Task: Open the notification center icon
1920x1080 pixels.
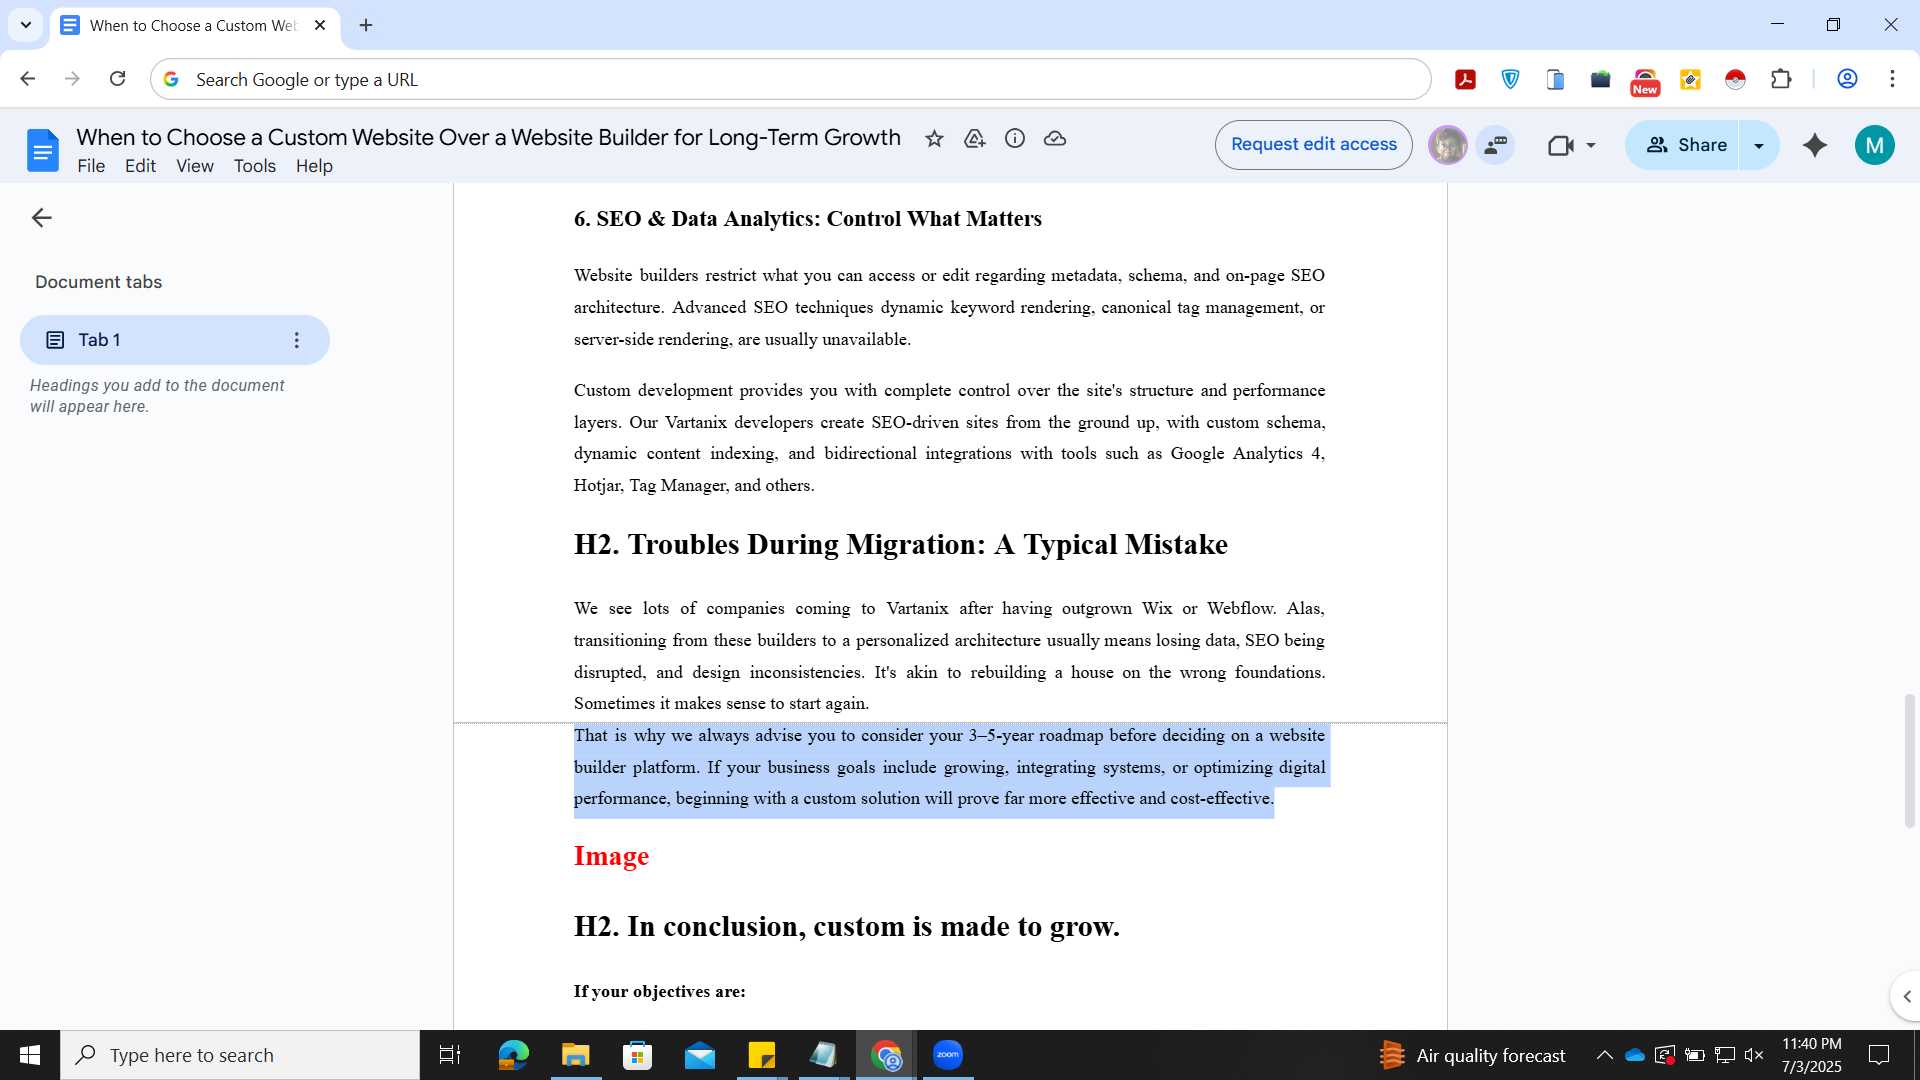Action: tap(1879, 1055)
